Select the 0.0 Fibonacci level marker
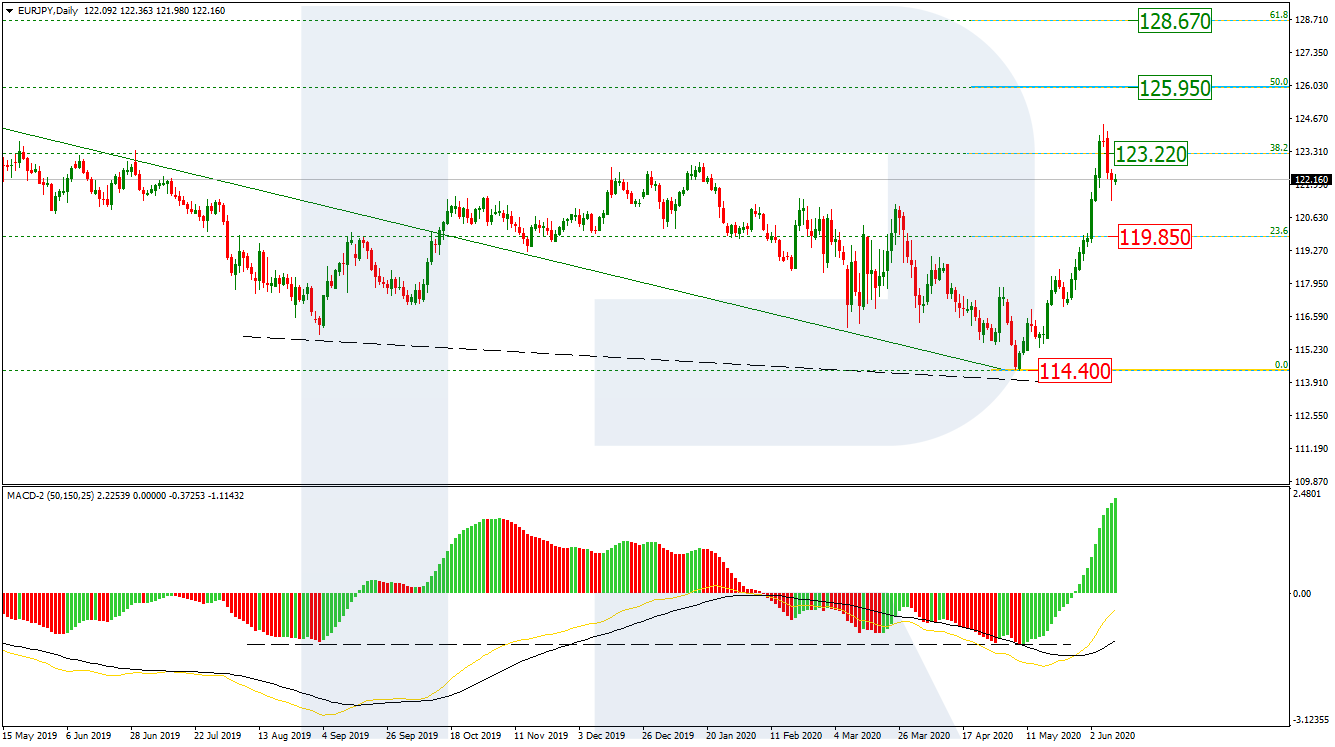This screenshot has height=747, width=1335. [x=1280, y=365]
